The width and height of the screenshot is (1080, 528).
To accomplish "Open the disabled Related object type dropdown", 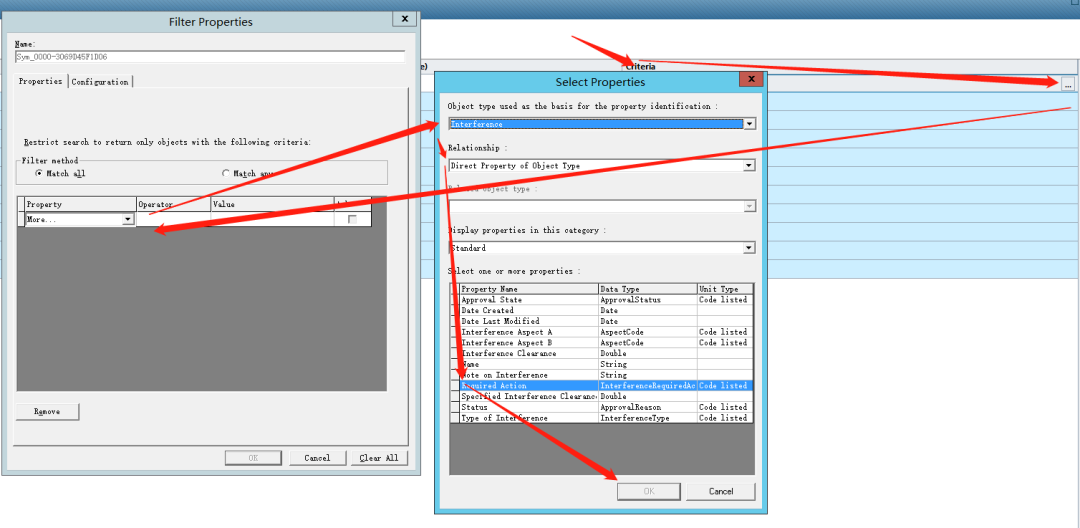I will 749,206.
